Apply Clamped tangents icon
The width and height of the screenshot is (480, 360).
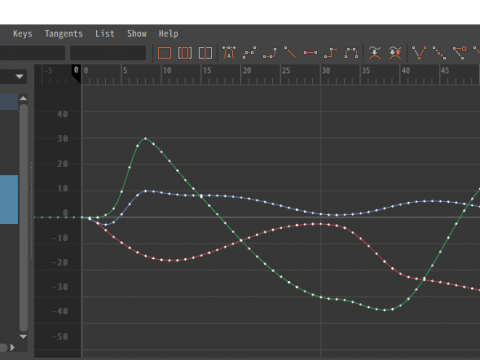[x=270, y=53]
